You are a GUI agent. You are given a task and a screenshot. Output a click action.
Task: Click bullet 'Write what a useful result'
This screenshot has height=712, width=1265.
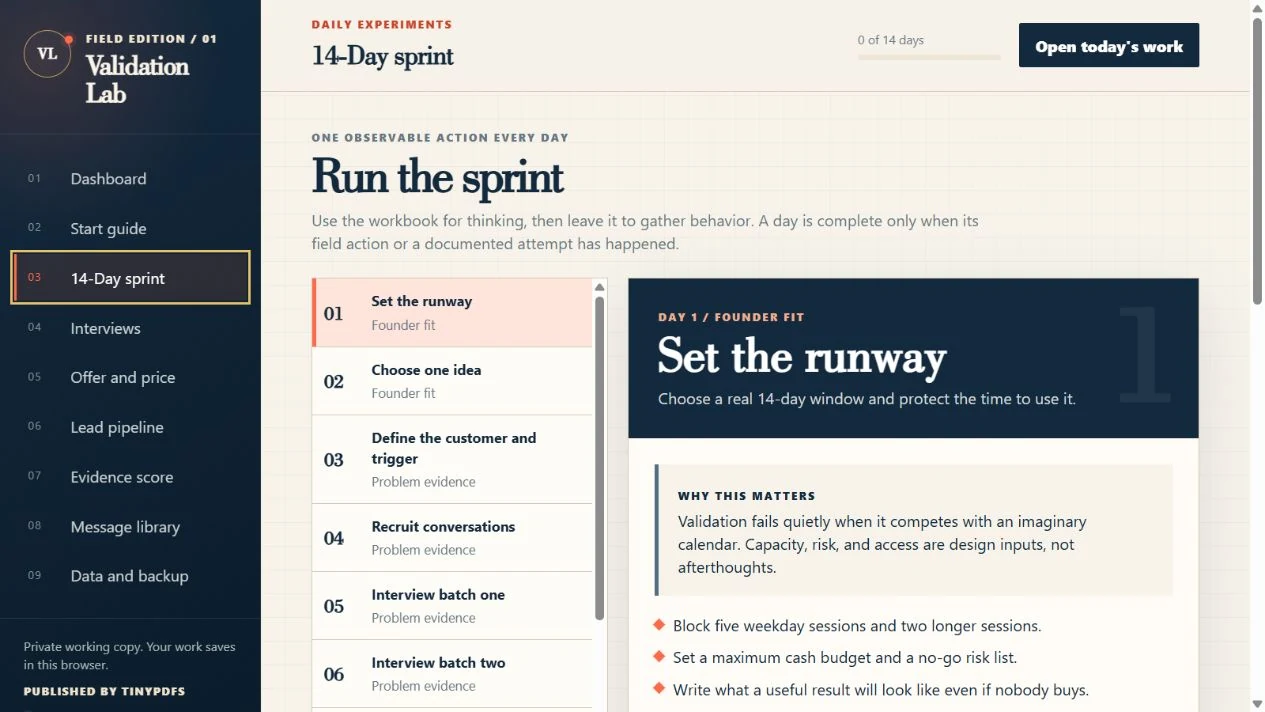(881, 690)
